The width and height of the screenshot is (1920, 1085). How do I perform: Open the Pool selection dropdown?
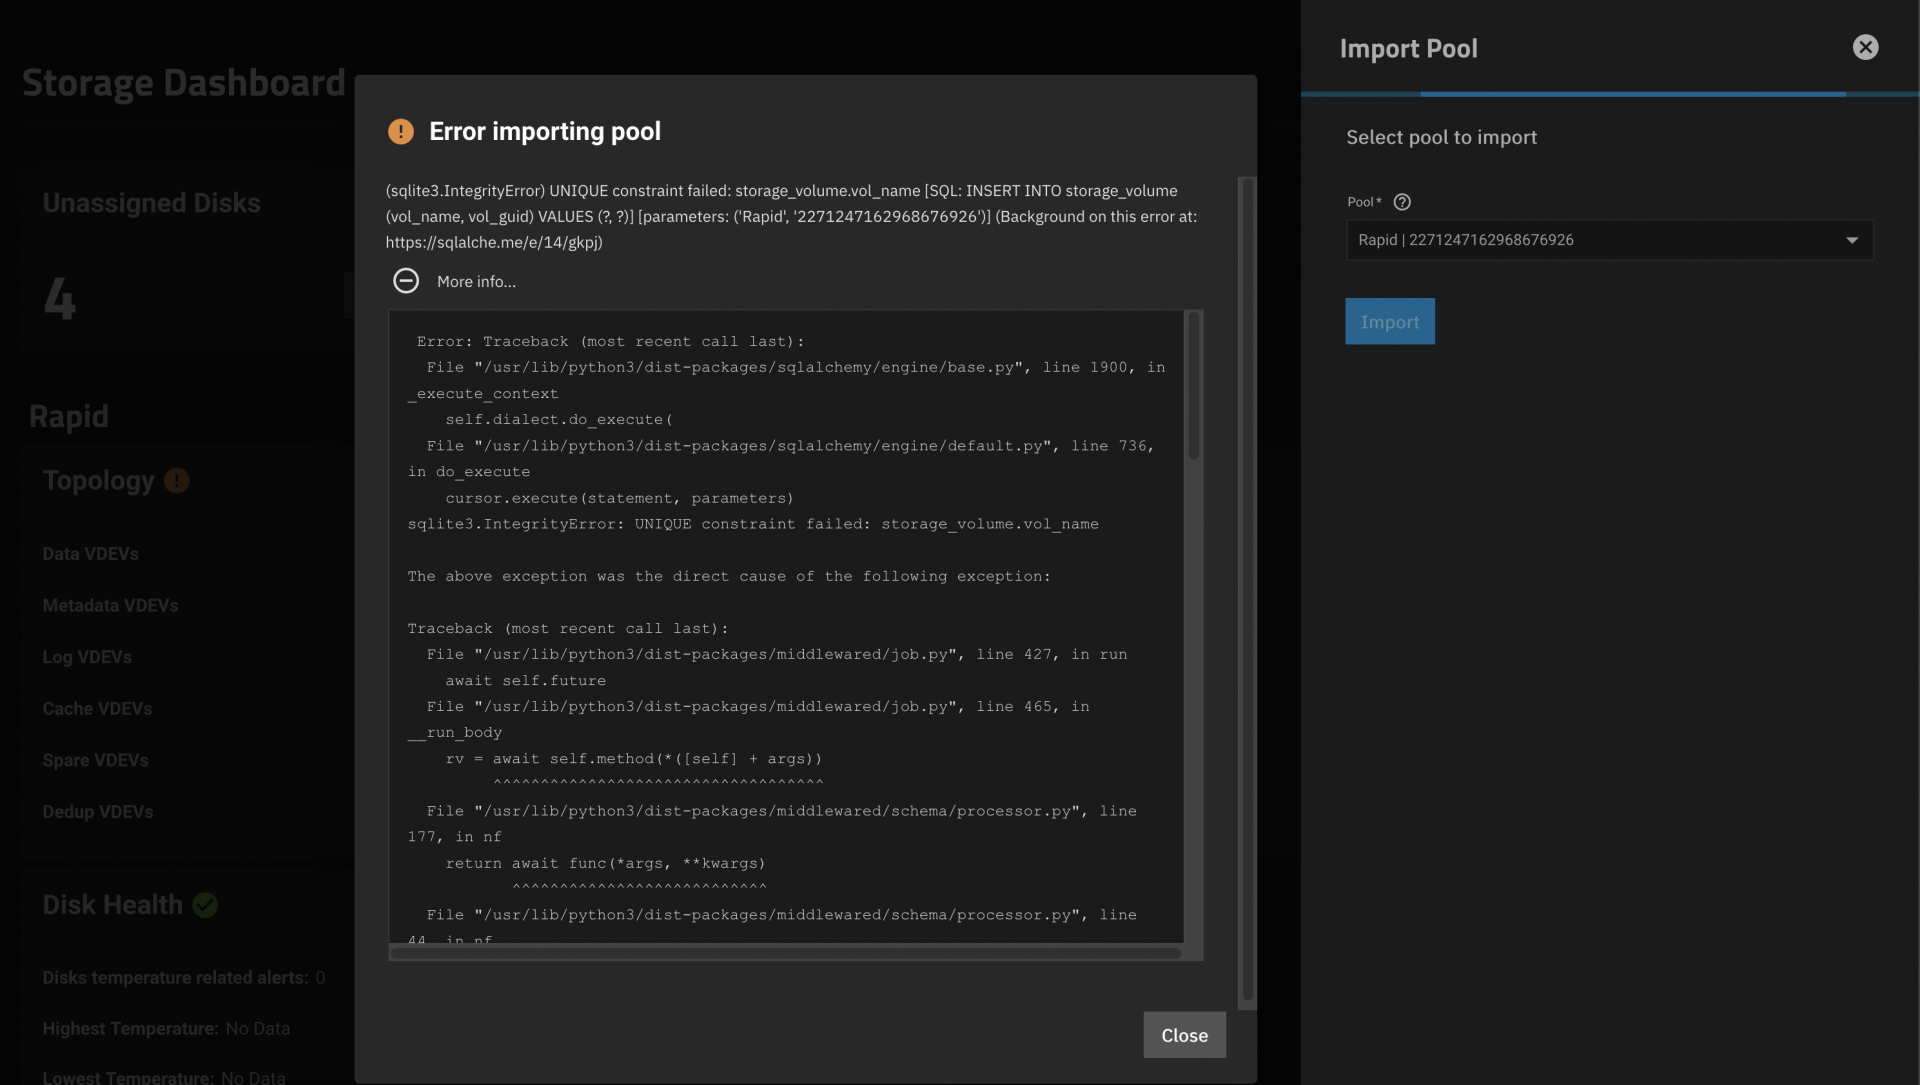point(1600,240)
